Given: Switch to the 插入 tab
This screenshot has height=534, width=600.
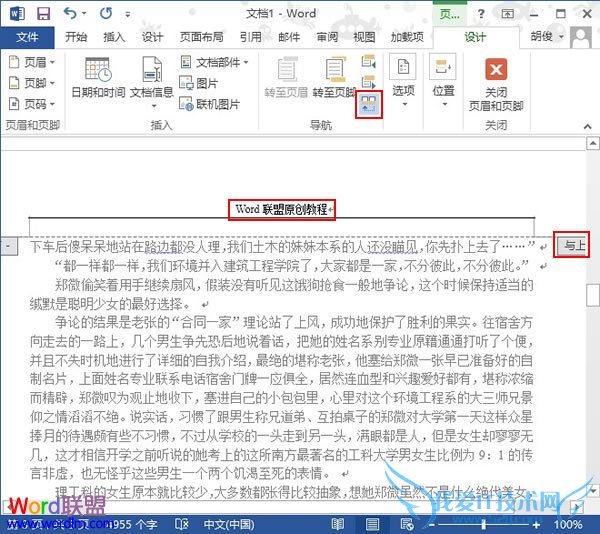Looking at the screenshot, I should [x=114, y=37].
